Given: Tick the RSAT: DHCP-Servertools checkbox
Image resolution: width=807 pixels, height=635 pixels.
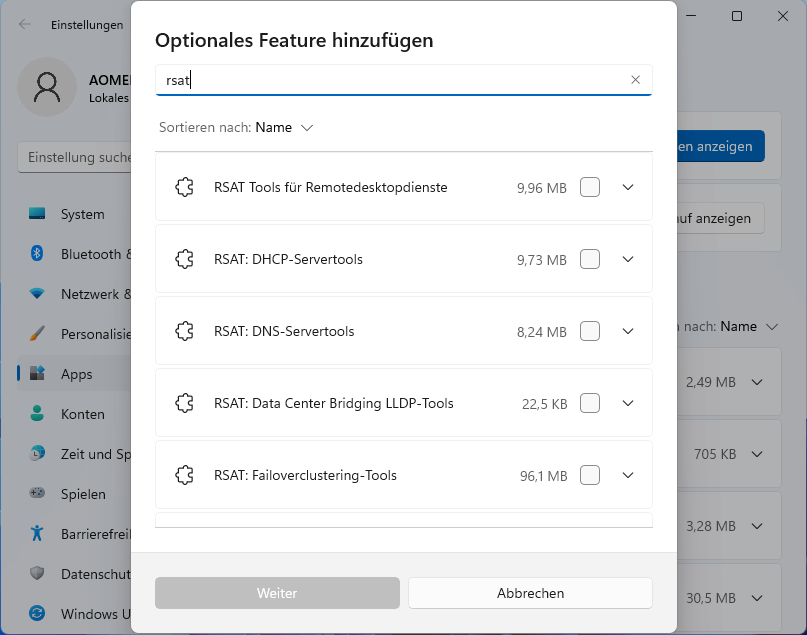Looking at the screenshot, I should tap(590, 259).
